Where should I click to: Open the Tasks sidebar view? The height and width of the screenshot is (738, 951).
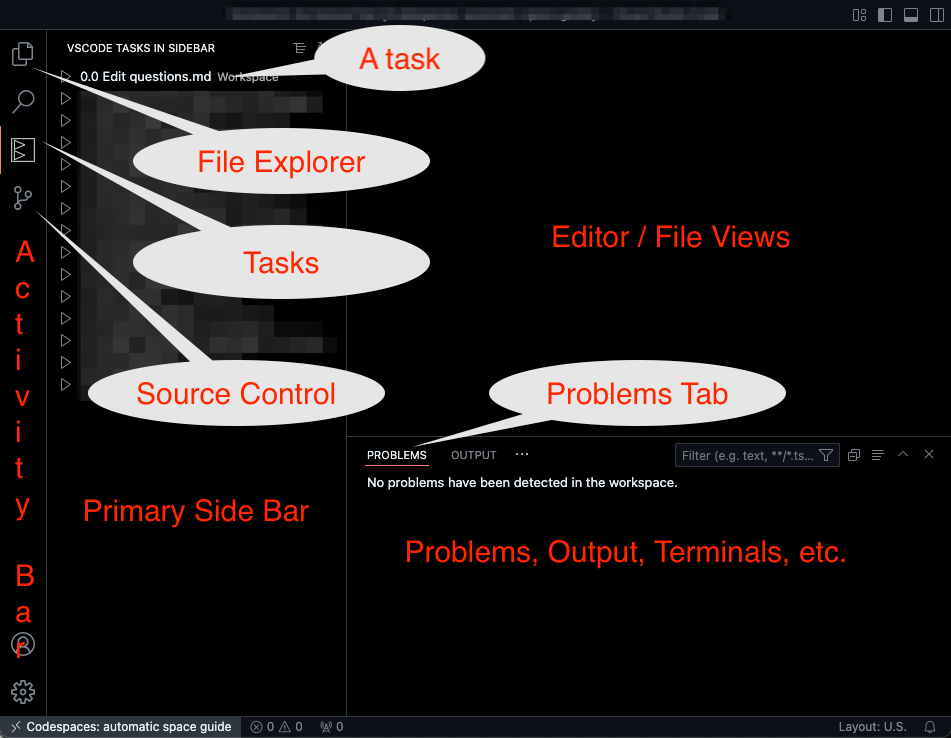tap(22, 149)
